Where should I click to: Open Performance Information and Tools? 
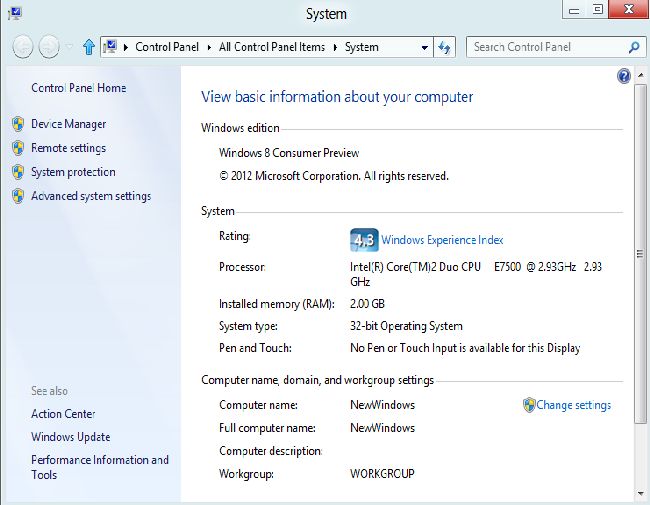pyautogui.click(x=100, y=467)
